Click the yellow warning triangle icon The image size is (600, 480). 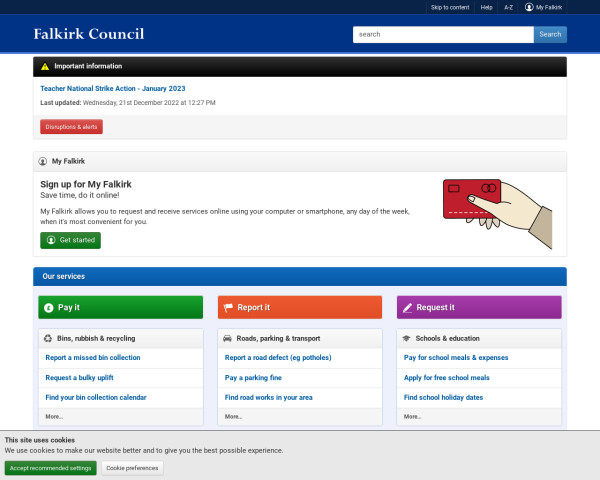click(45, 67)
